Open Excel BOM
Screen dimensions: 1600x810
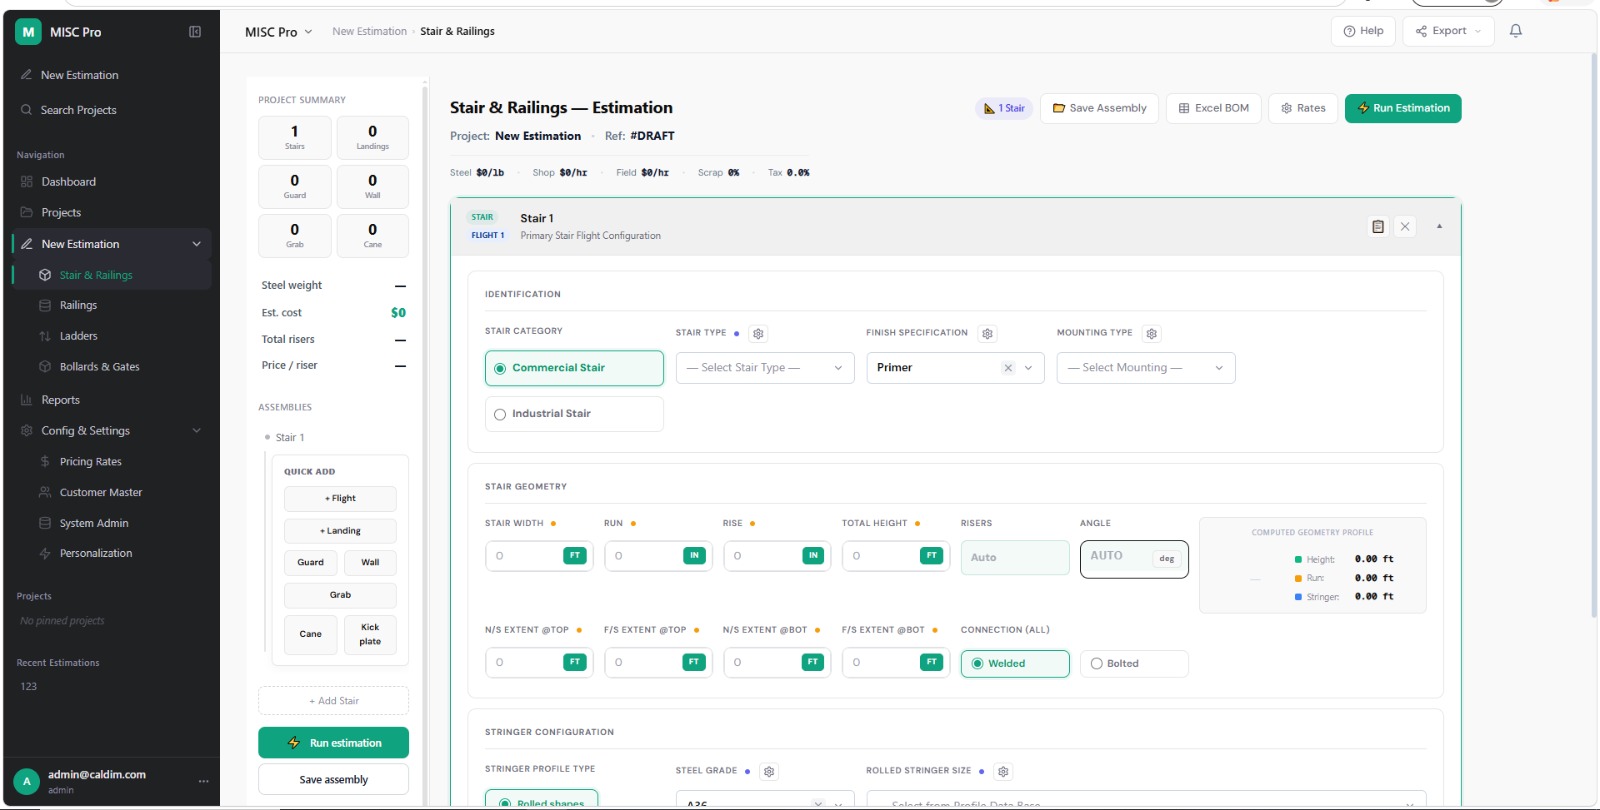click(1214, 108)
